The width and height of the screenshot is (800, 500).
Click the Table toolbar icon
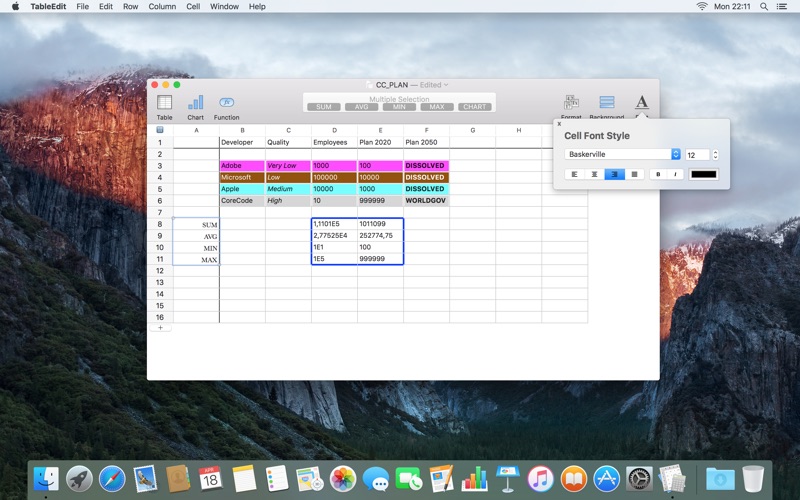click(x=164, y=103)
